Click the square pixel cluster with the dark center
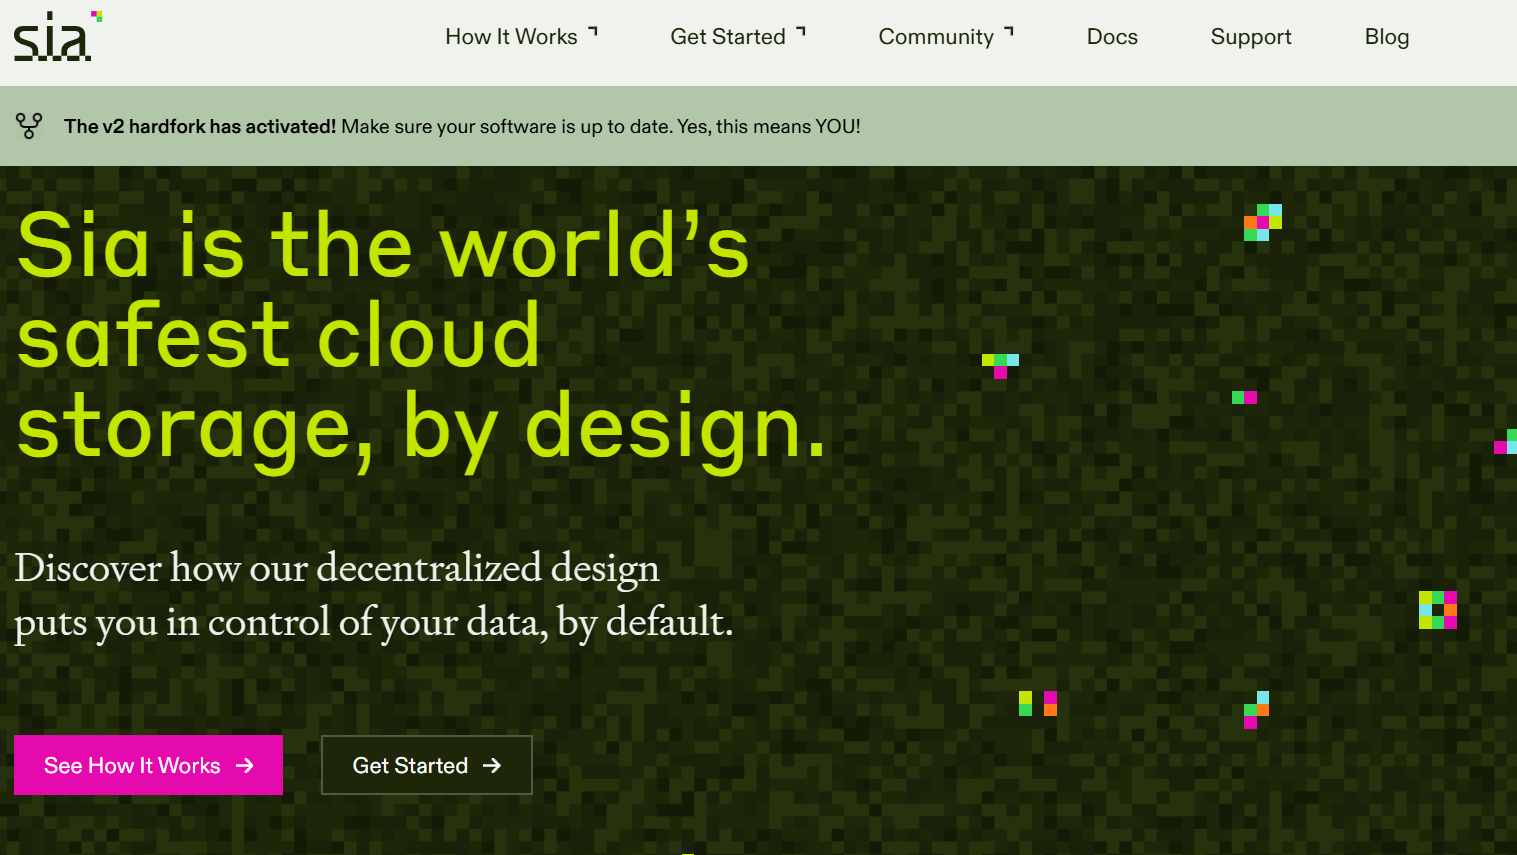Screen dimensions: 1517x855 click(1437, 610)
